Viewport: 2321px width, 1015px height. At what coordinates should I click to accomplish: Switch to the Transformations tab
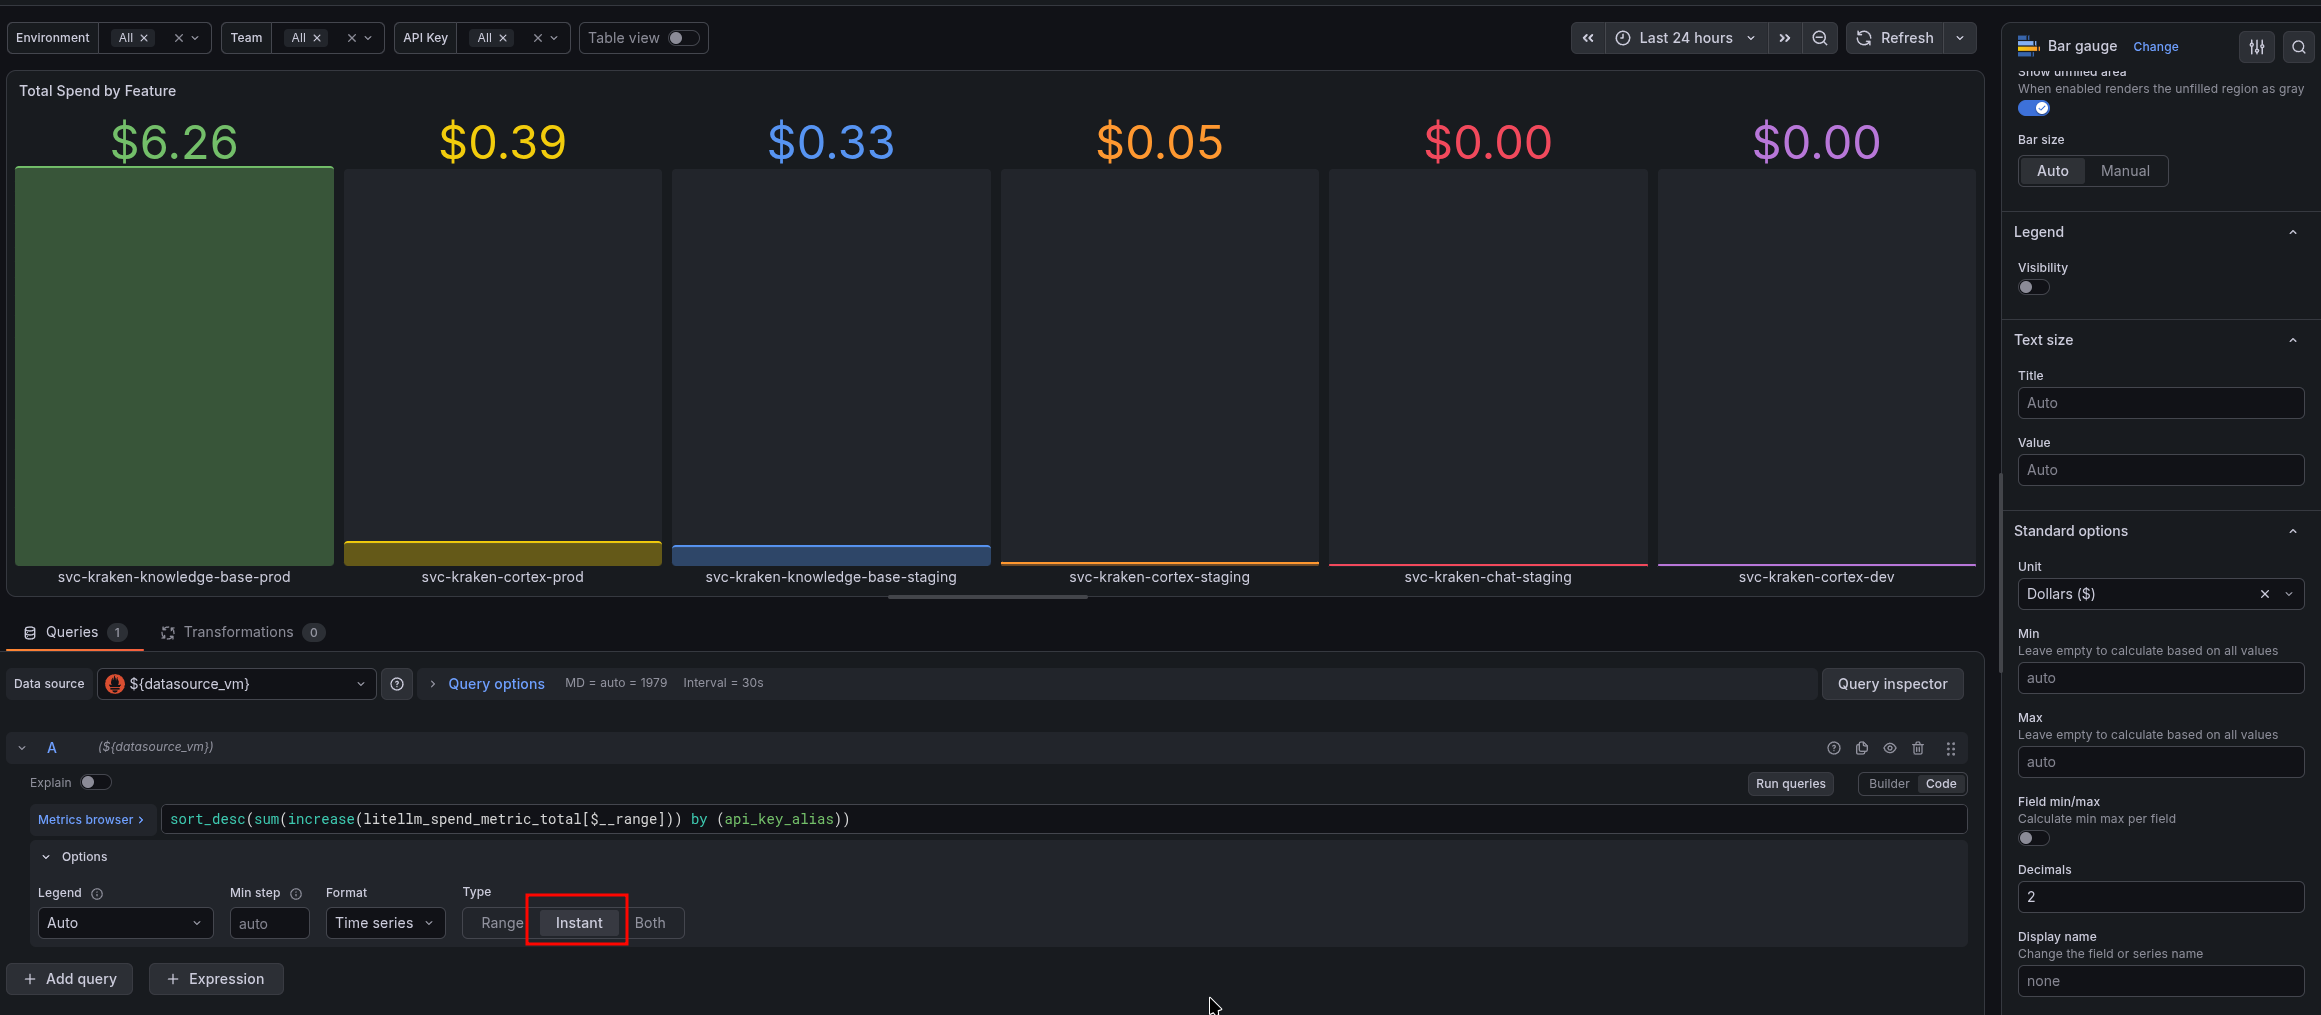coord(242,632)
